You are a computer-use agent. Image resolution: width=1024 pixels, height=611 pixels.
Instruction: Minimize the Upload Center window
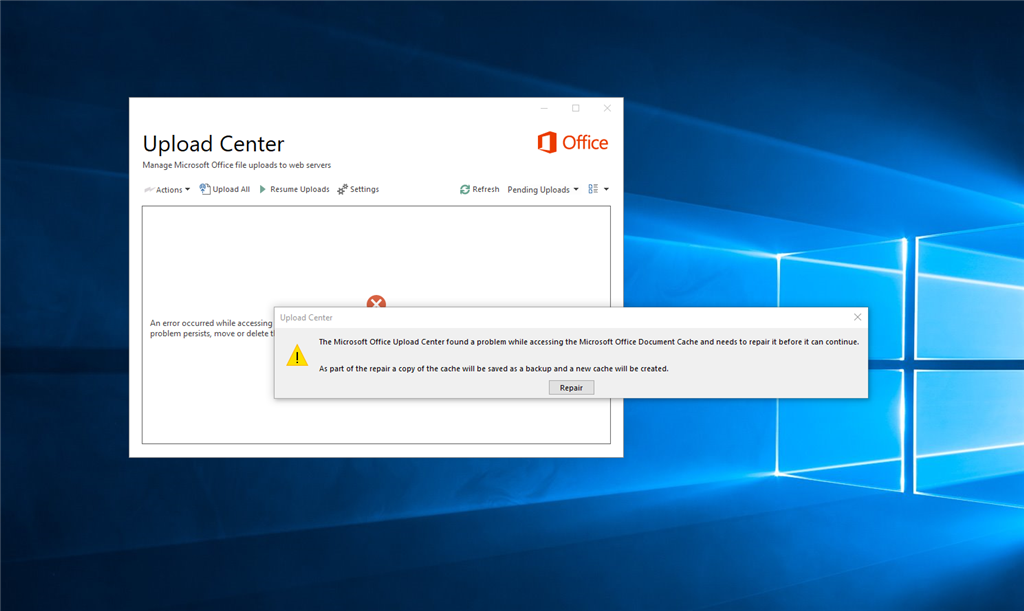coord(544,108)
